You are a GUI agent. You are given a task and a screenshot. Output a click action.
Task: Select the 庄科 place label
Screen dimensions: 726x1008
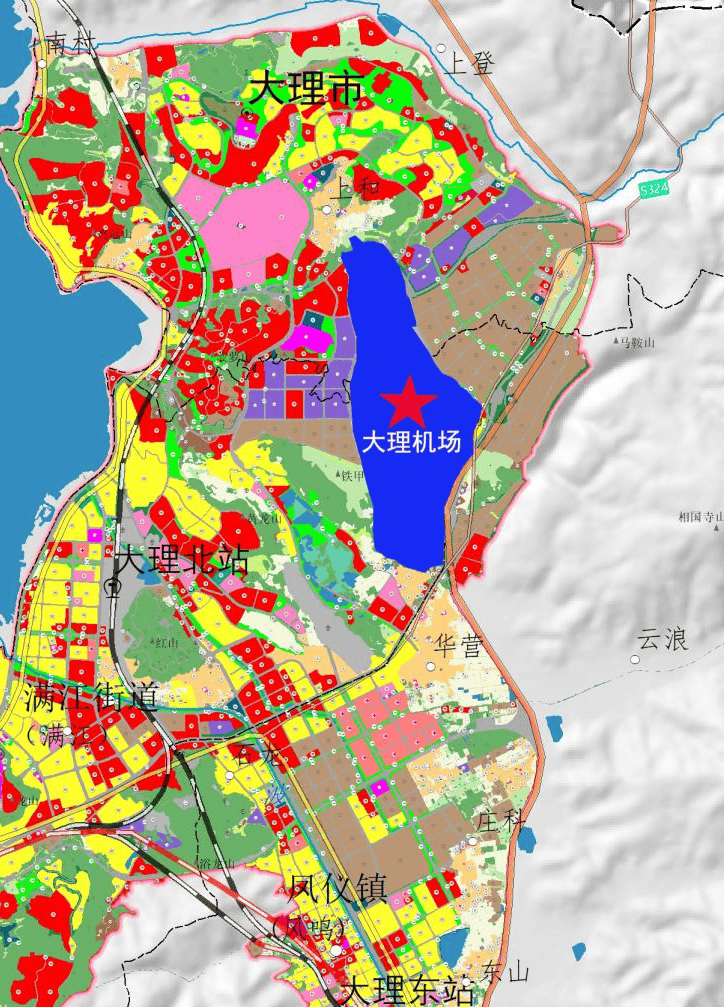point(502,822)
